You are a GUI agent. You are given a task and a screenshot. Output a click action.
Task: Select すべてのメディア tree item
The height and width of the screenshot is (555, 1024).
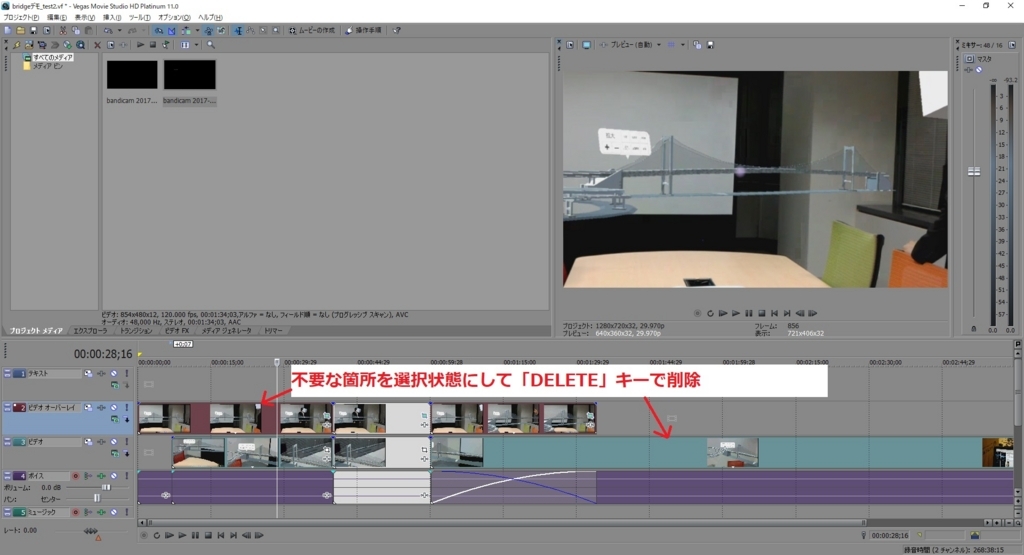click(52, 57)
